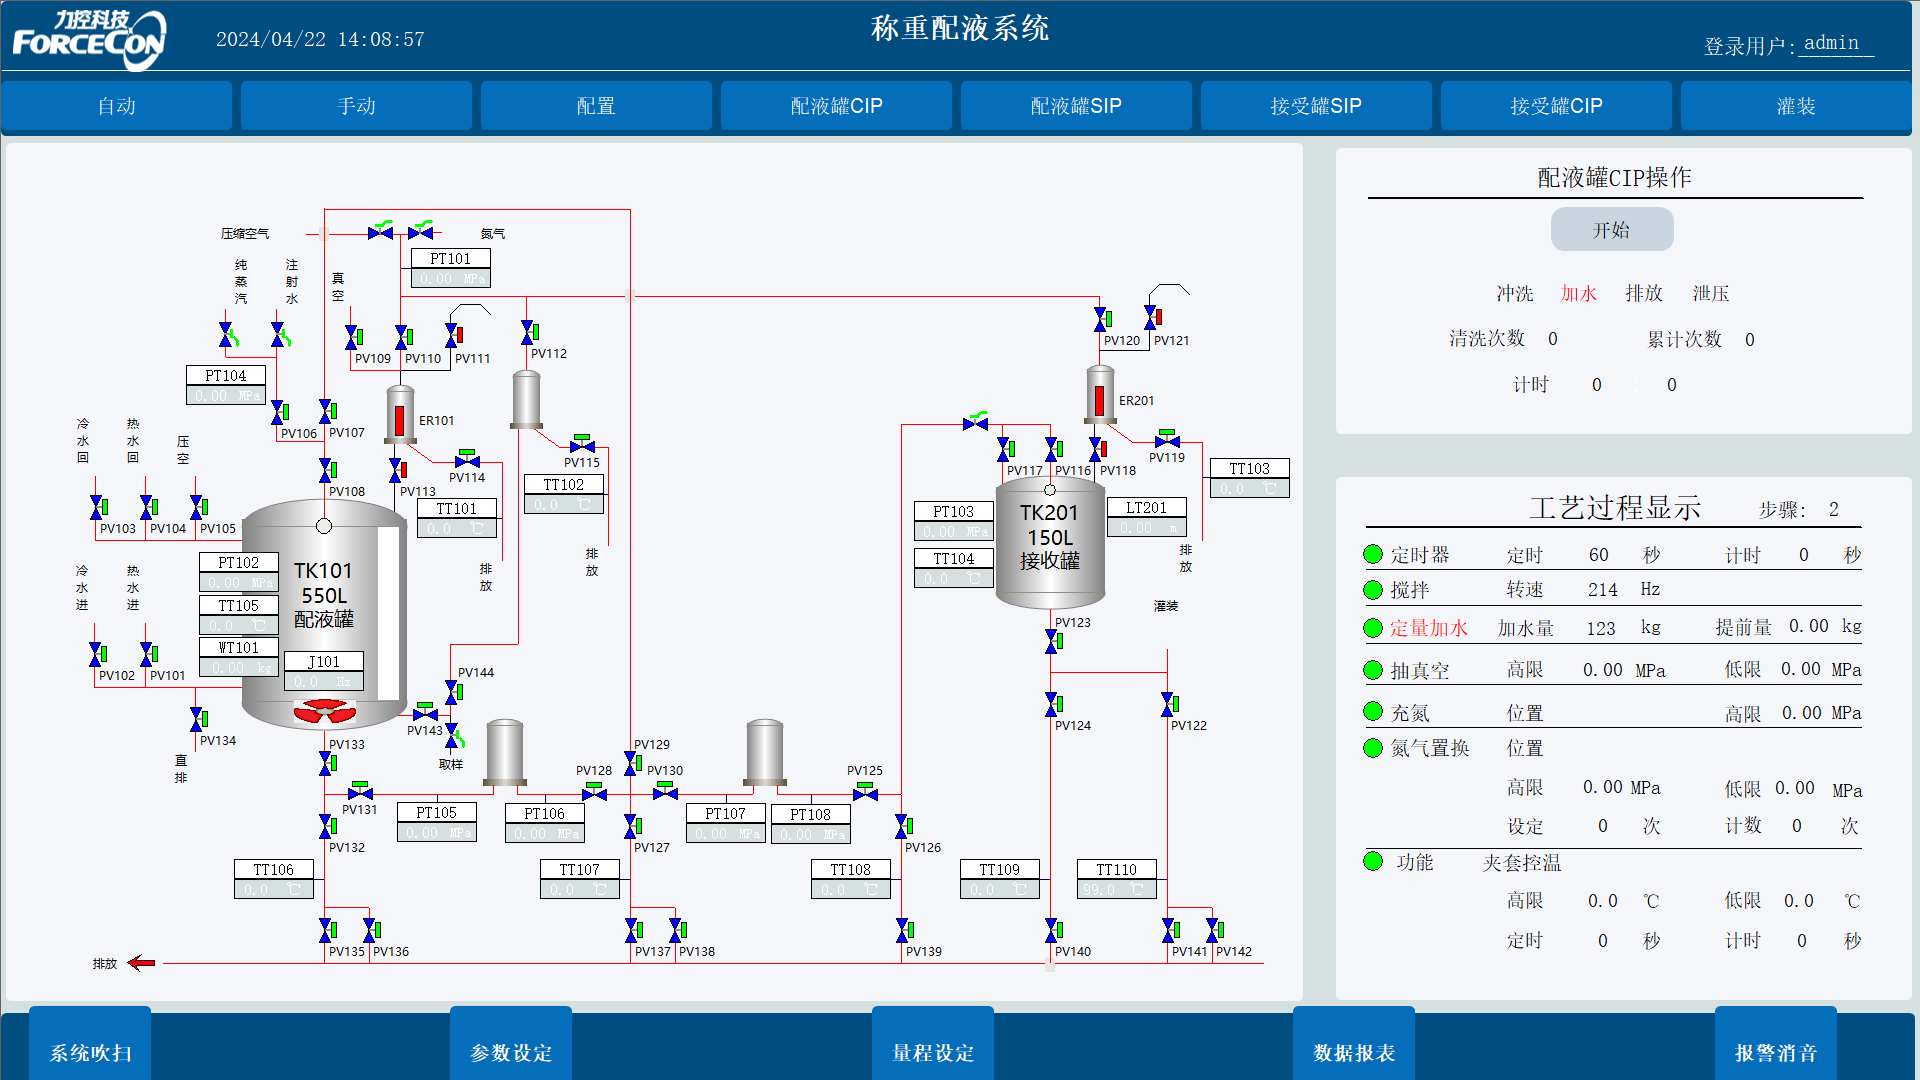The width and height of the screenshot is (1920, 1080).
Task: Click the 定时 value field 60
Action: tap(1598, 555)
